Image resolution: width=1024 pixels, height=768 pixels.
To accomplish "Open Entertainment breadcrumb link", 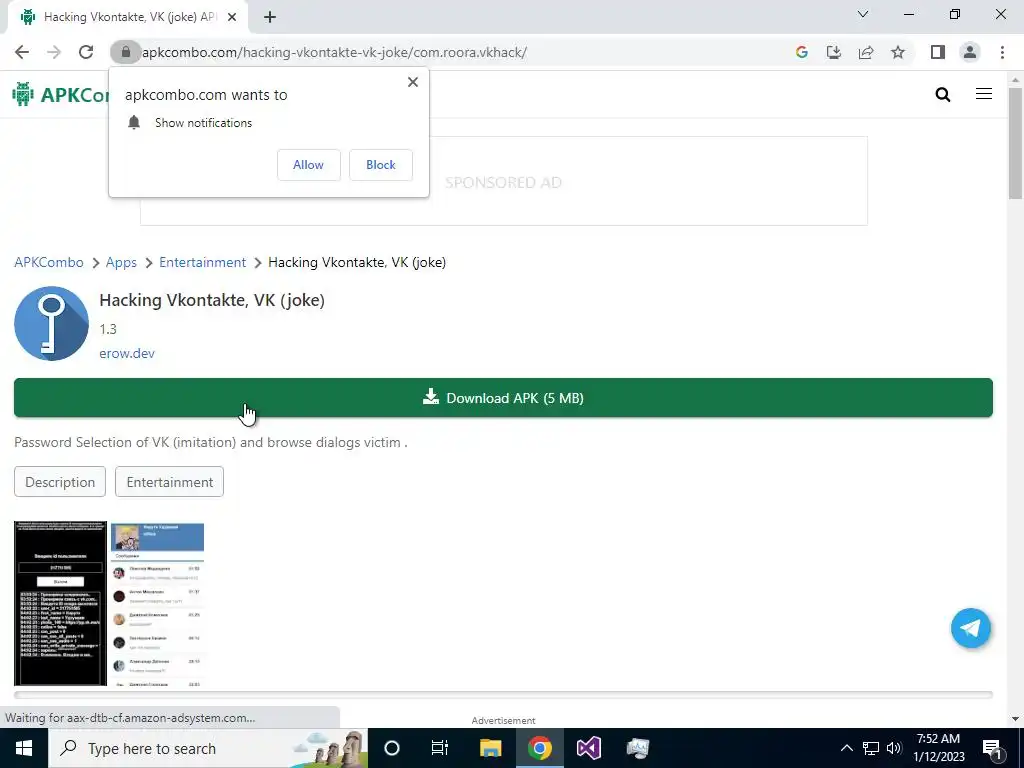I will (x=202, y=263).
